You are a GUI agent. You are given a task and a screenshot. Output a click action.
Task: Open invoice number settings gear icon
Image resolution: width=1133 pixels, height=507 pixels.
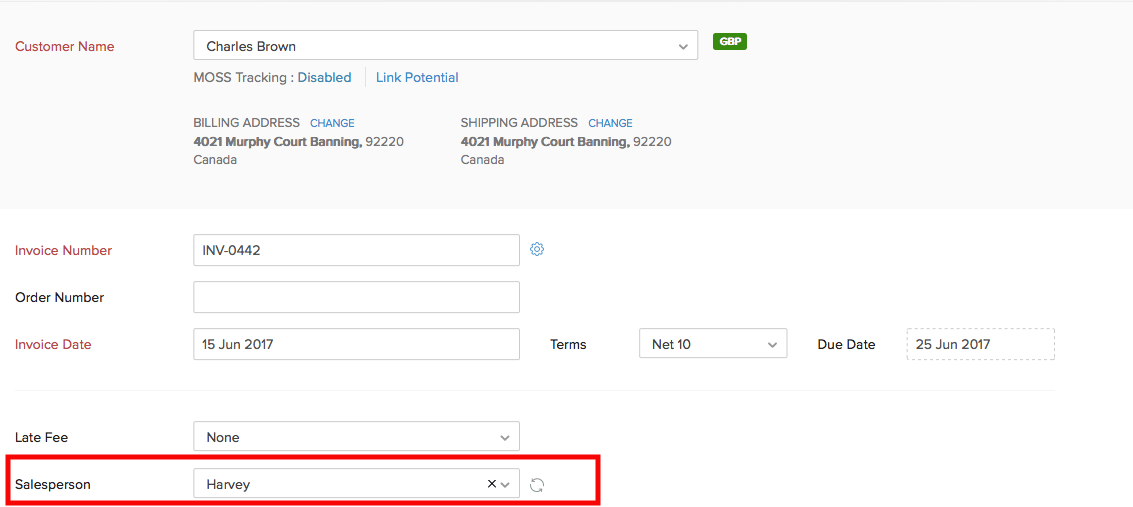[x=537, y=250]
